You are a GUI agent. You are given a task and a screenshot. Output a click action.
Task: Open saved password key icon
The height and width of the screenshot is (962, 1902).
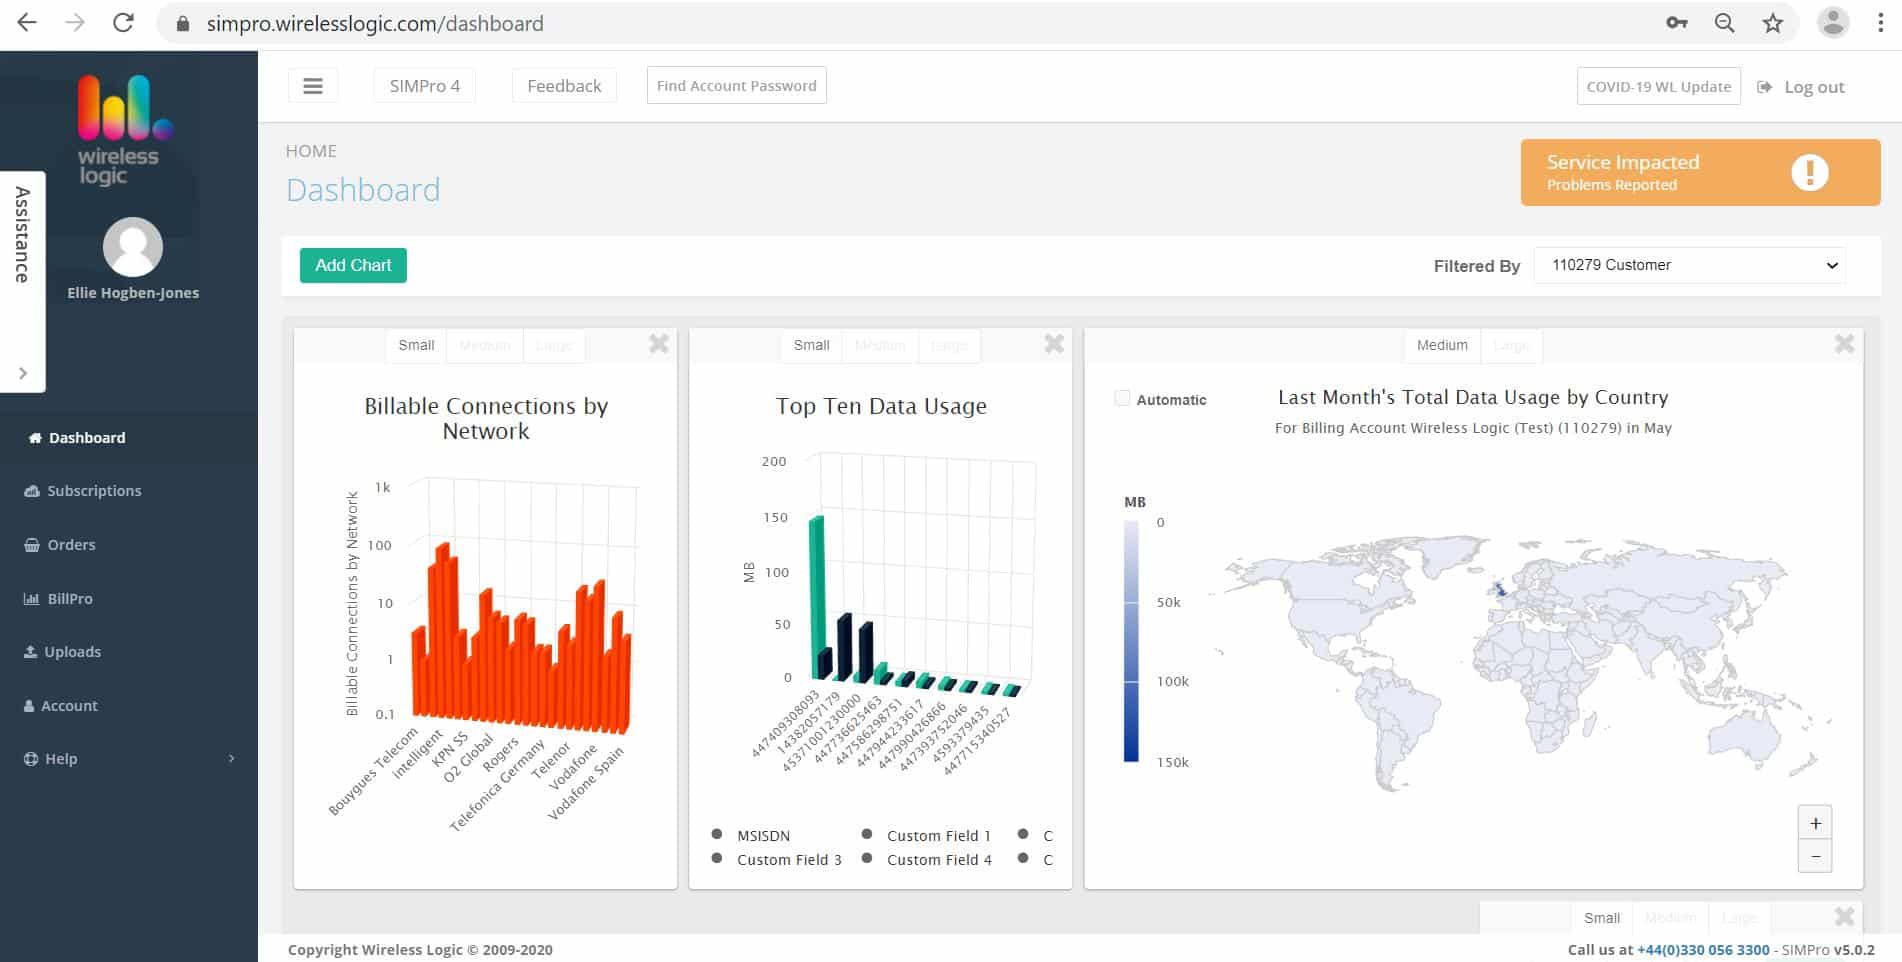tap(1677, 23)
